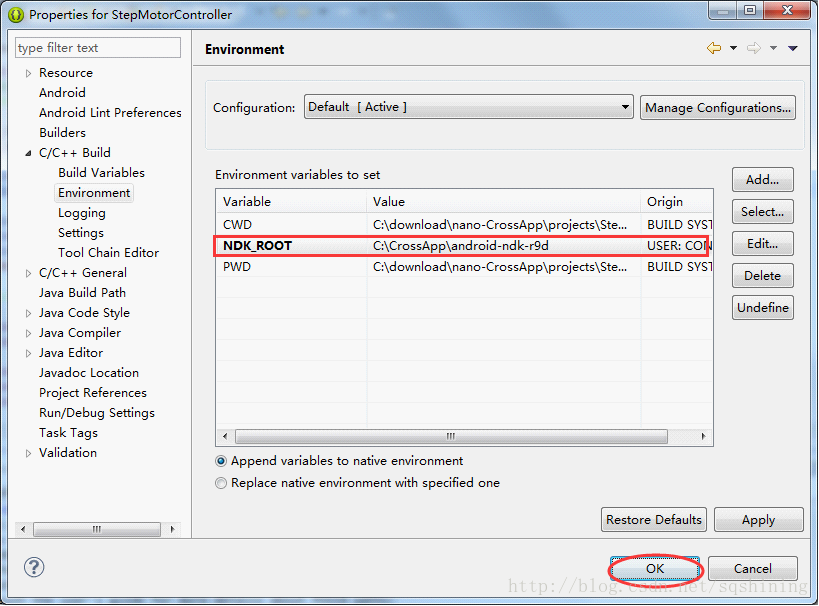Screen dimensions: 819x606
Task: Click table scrollbar left arrow
Action: click(225, 436)
